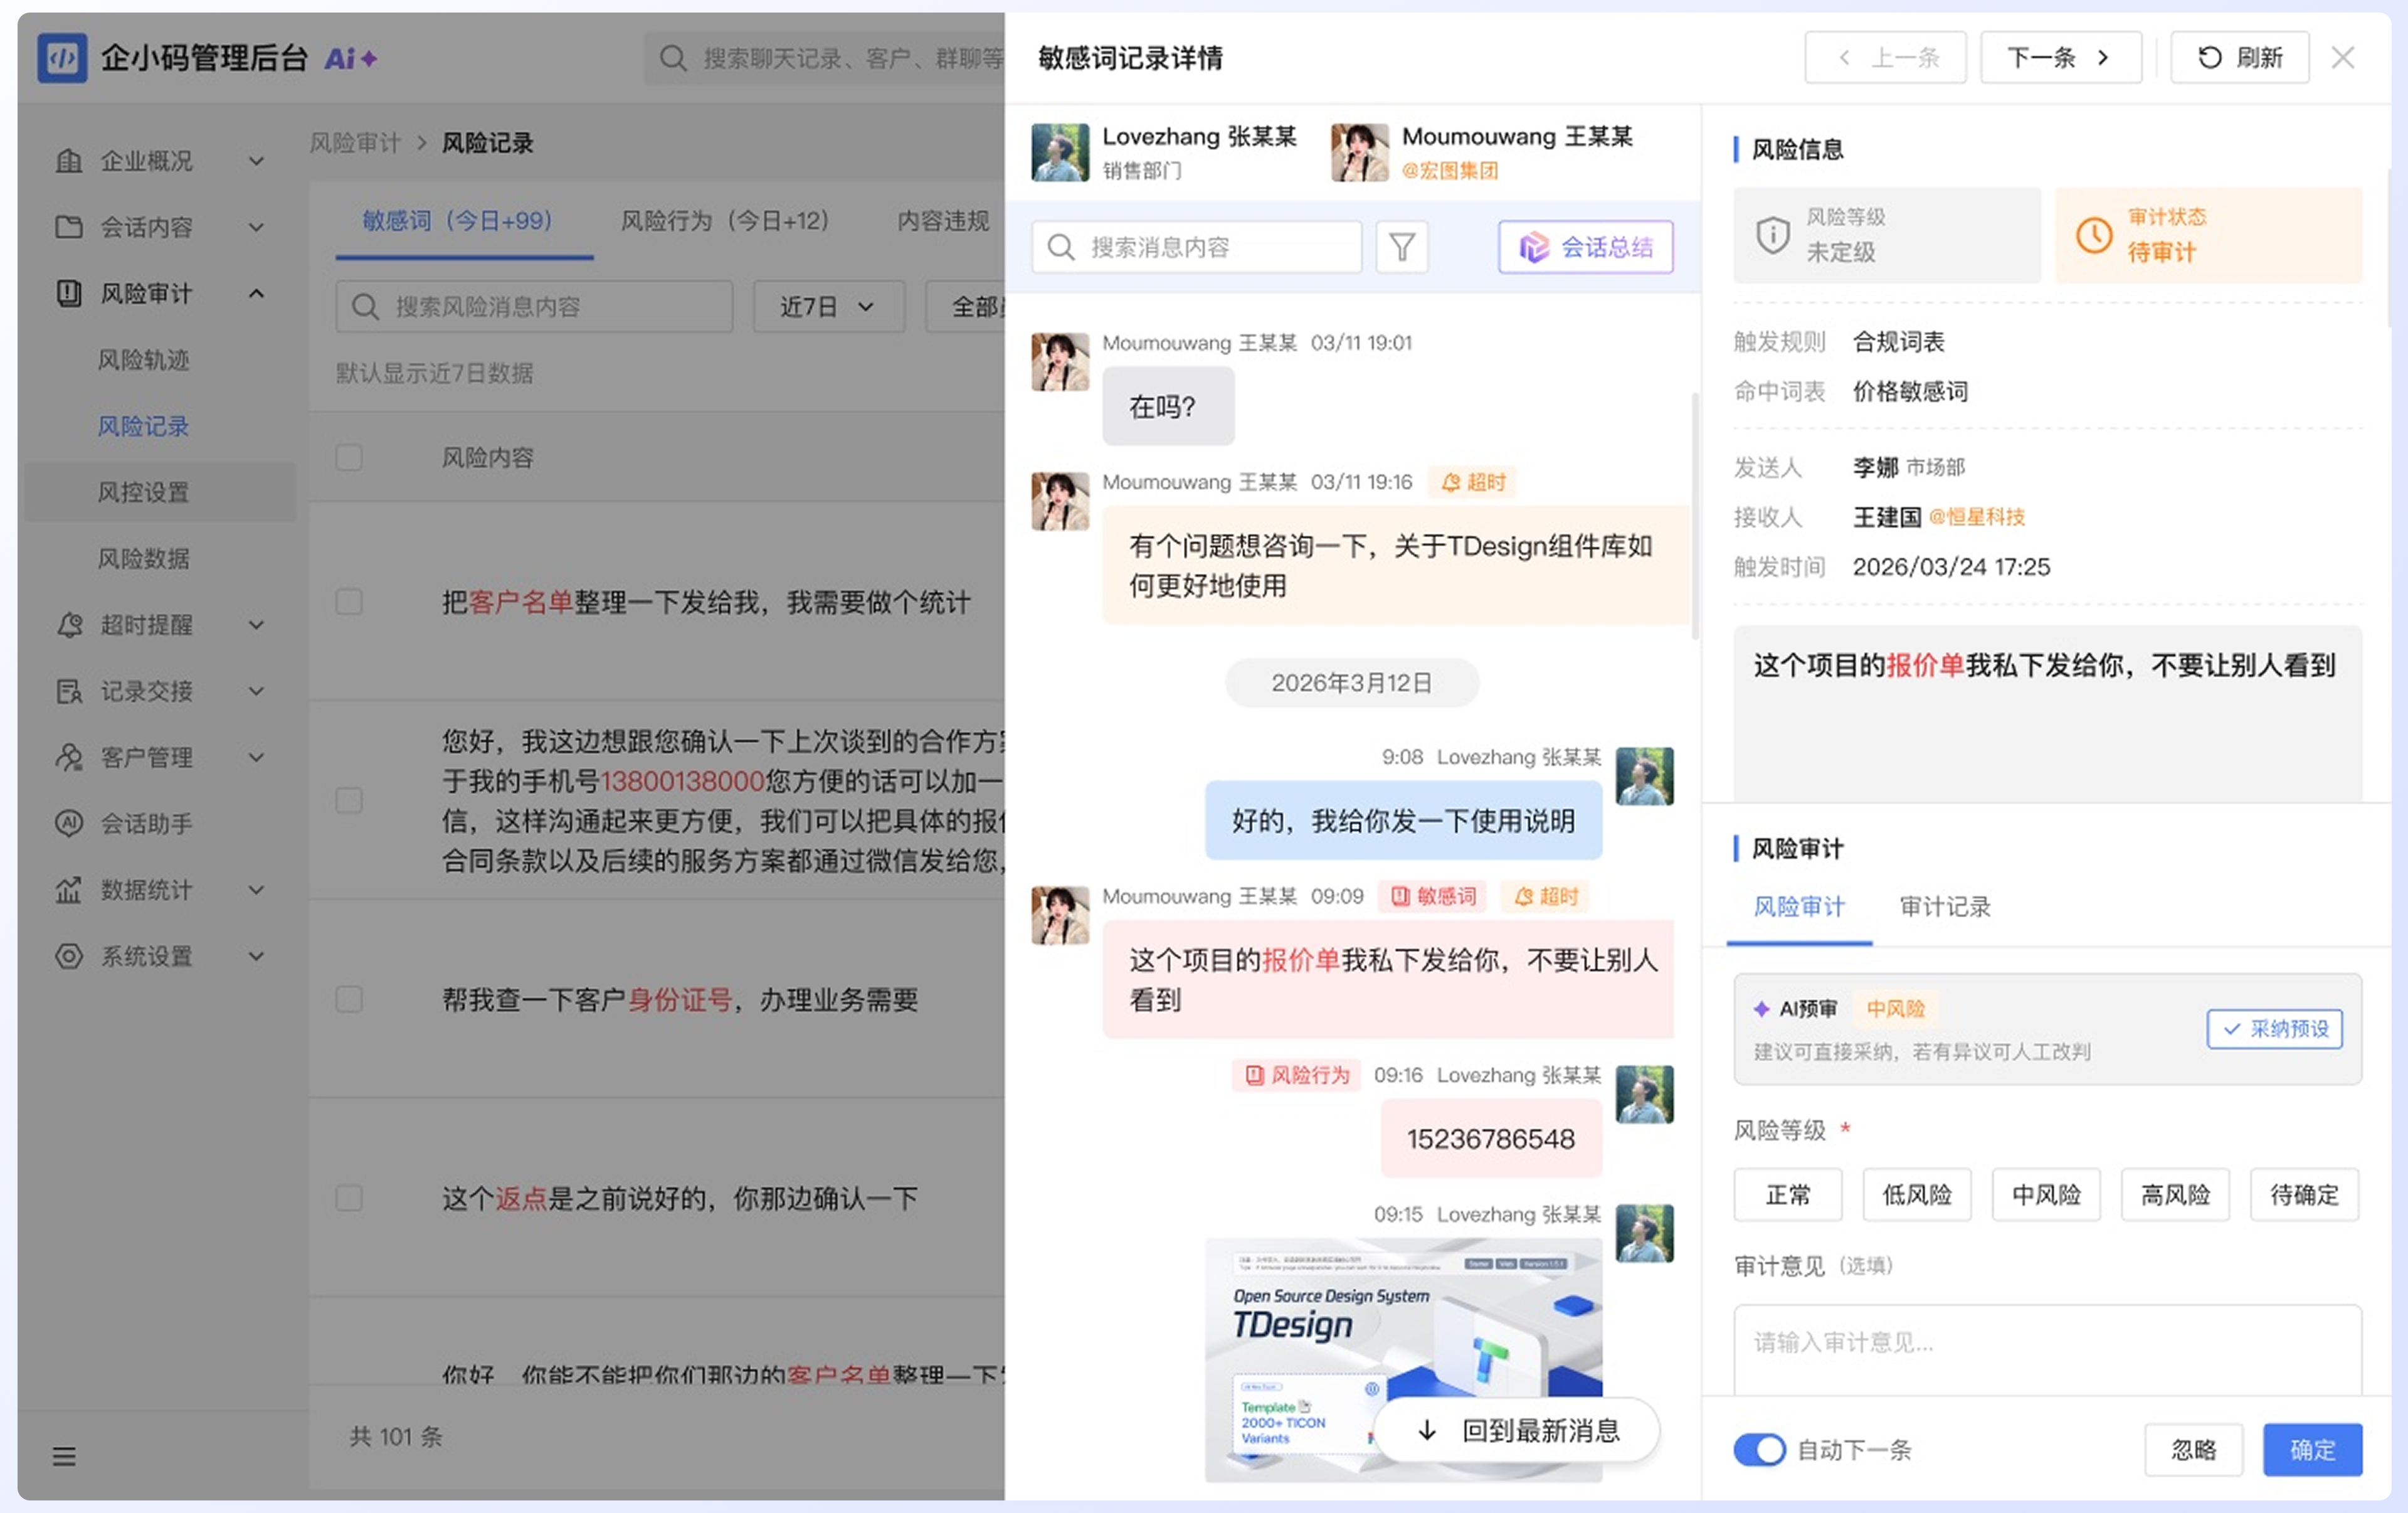
Task: Click the 待审计 clock status icon
Action: (2094, 236)
